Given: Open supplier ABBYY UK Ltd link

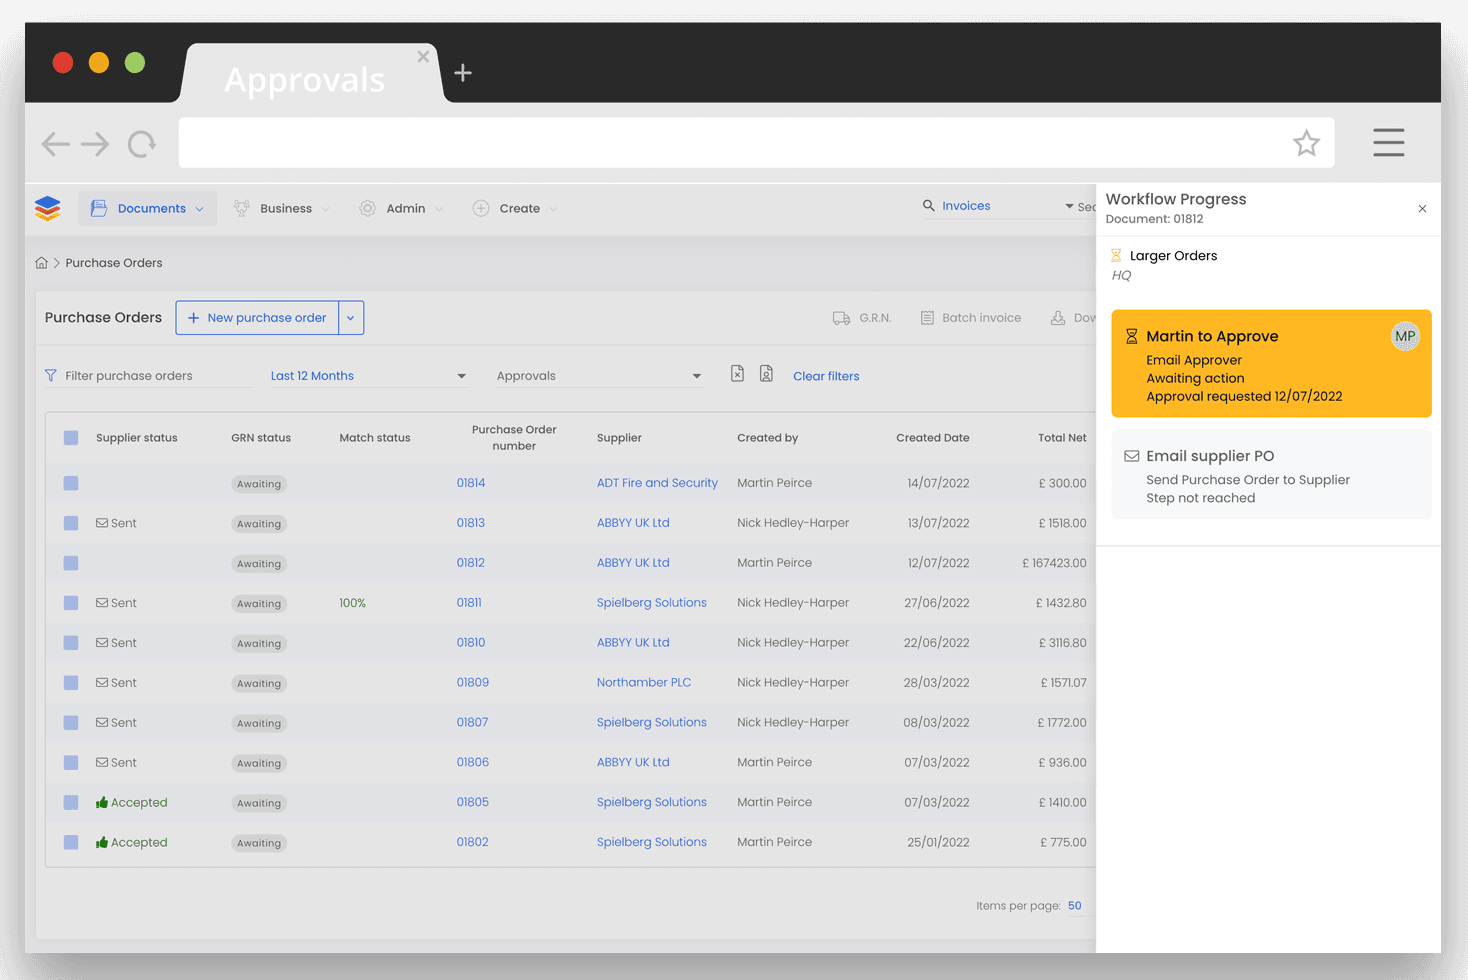Looking at the screenshot, I should (x=633, y=522).
